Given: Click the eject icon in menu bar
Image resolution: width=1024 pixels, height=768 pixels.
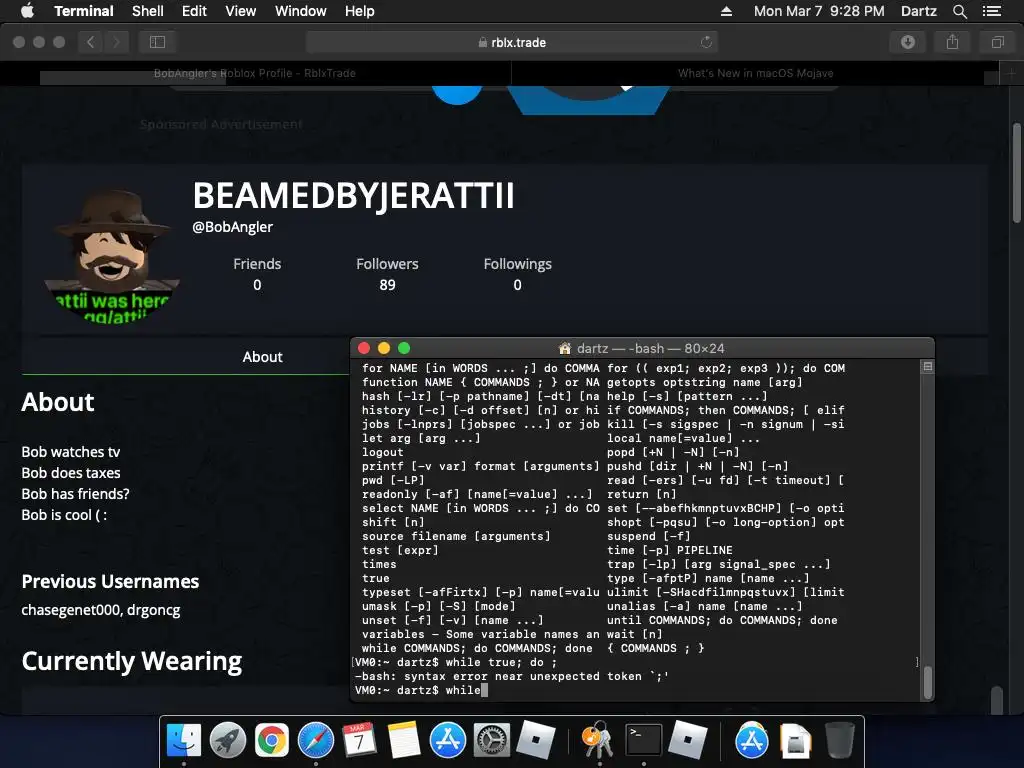Looking at the screenshot, I should click(726, 11).
